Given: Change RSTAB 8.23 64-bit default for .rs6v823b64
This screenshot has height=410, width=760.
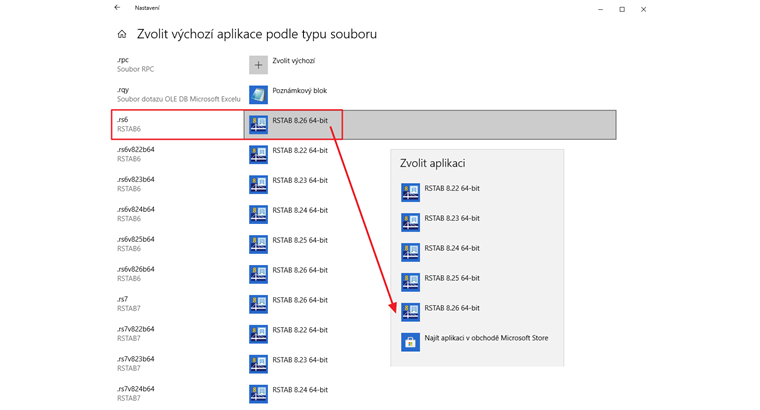Looking at the screenshot, I should pos(300,180).
